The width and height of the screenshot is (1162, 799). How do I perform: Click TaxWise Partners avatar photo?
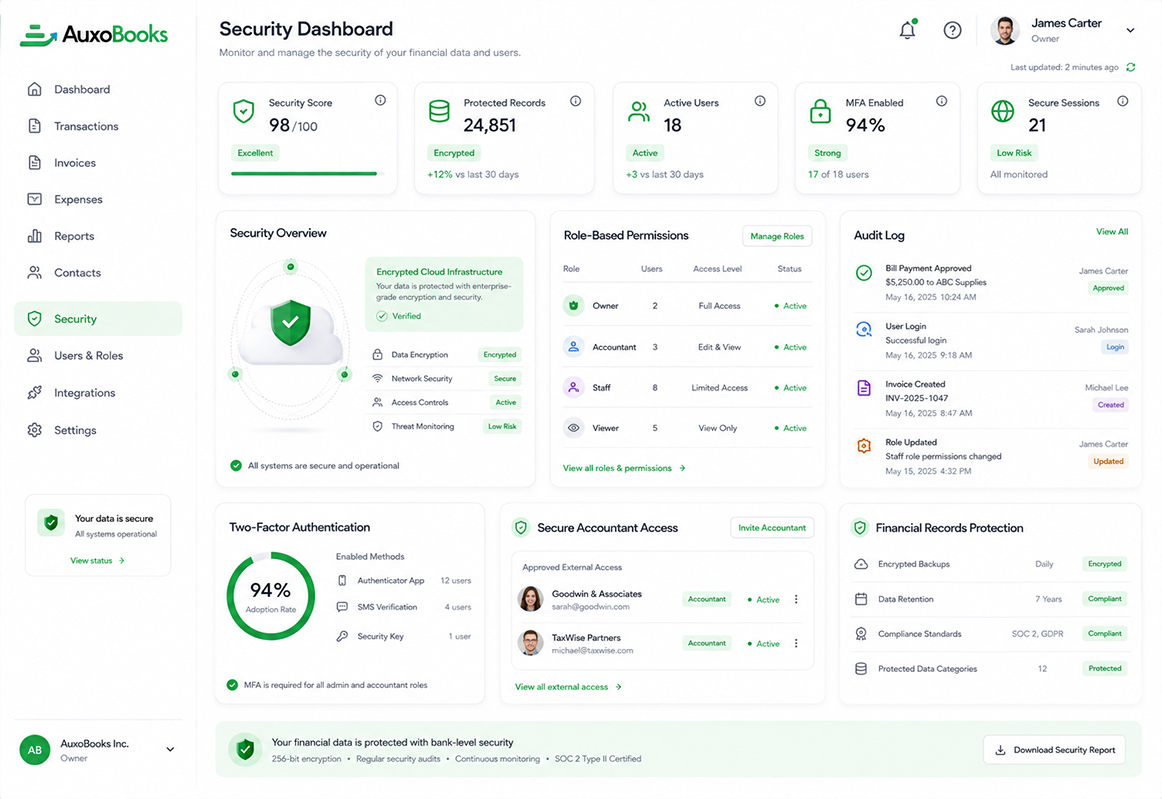pyautogui.click(x=531, y=643)
